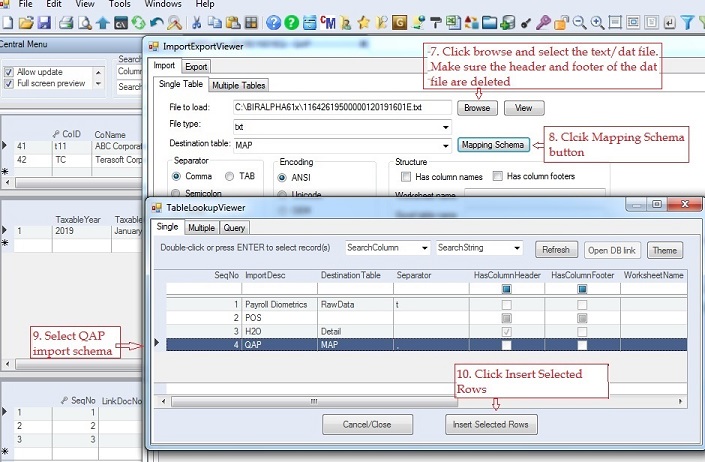The width and height of the screenshot is (705, 462).
Task: Switch to the Export tab
Action: tap(196, 67)
